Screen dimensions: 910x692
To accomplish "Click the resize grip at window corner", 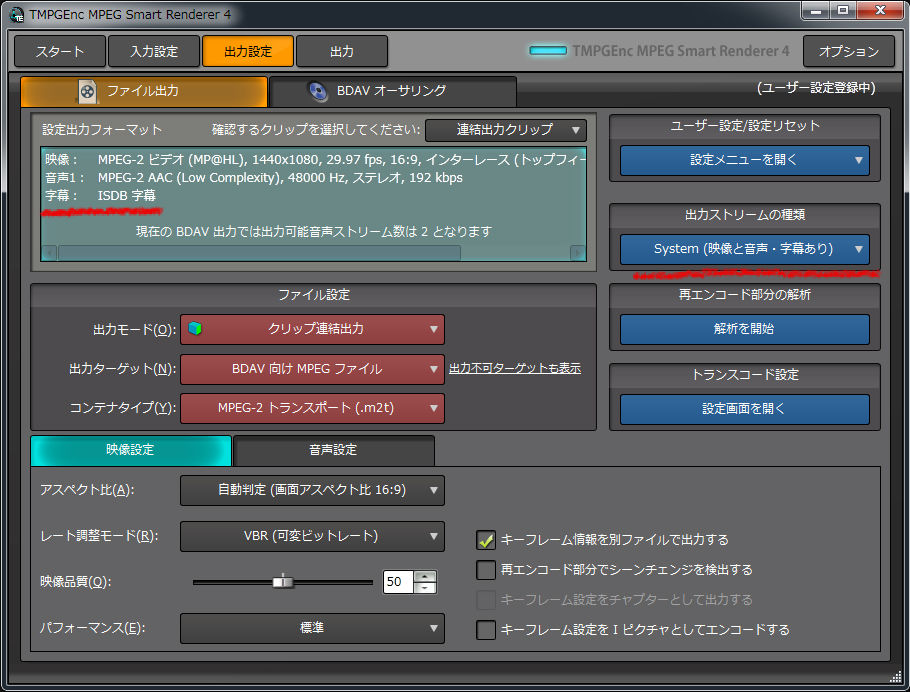I will [895, 676].
